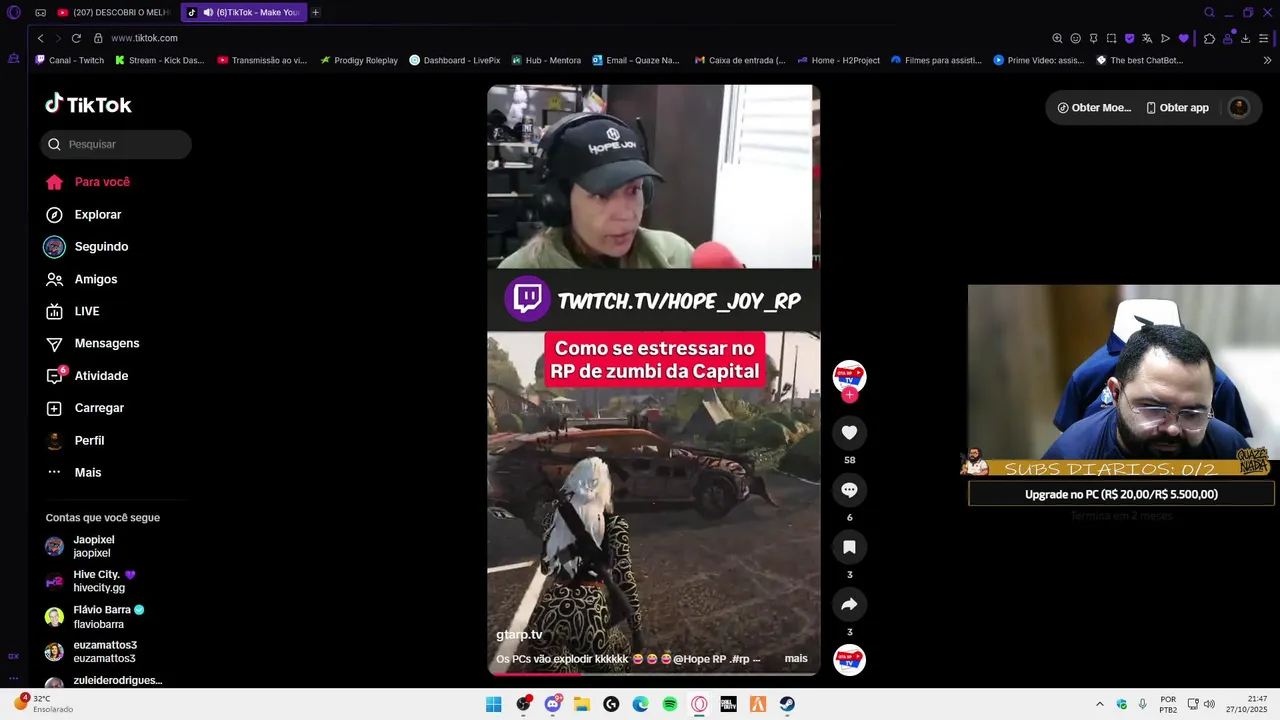Screen dimensions: 1280x720
Task: Expand the bookmarks bar overflow chevron
Action: pyautogui.click(x=1267, y=60)
